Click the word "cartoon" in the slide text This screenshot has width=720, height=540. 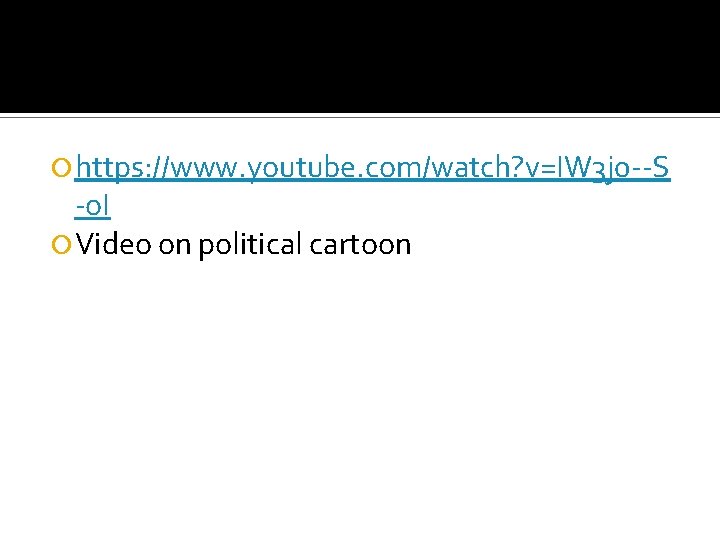pyautogui.click(x=360, y=244)
